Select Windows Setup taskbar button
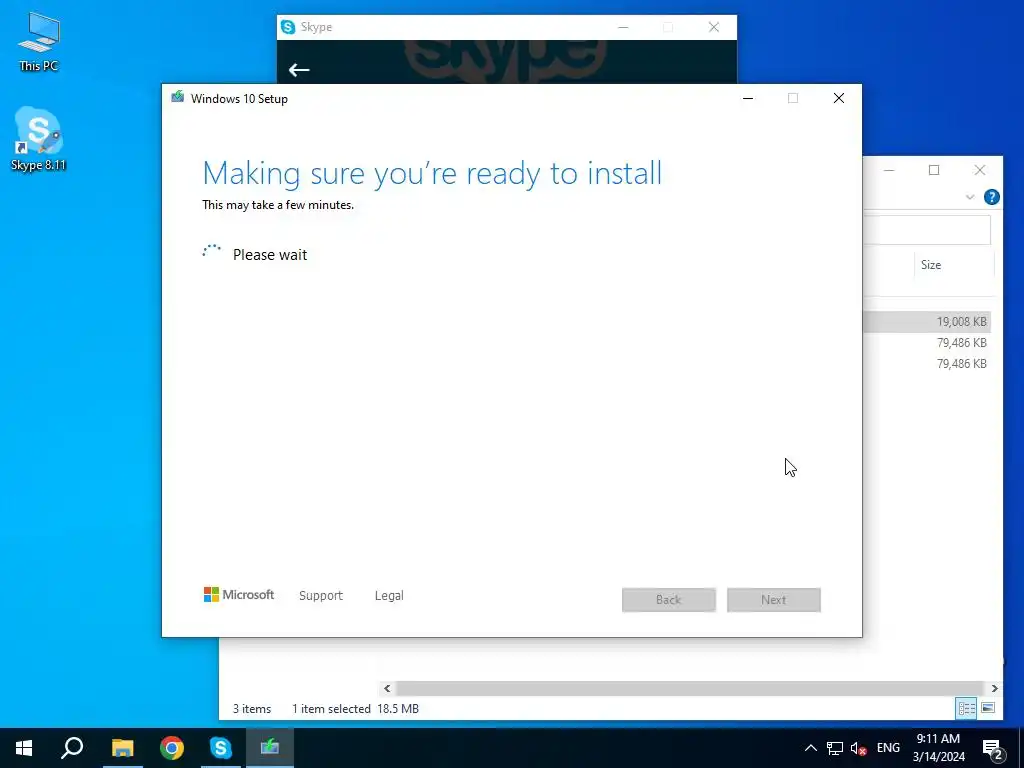The height and width of the screenshot is (768, 1024). [270, 748]
